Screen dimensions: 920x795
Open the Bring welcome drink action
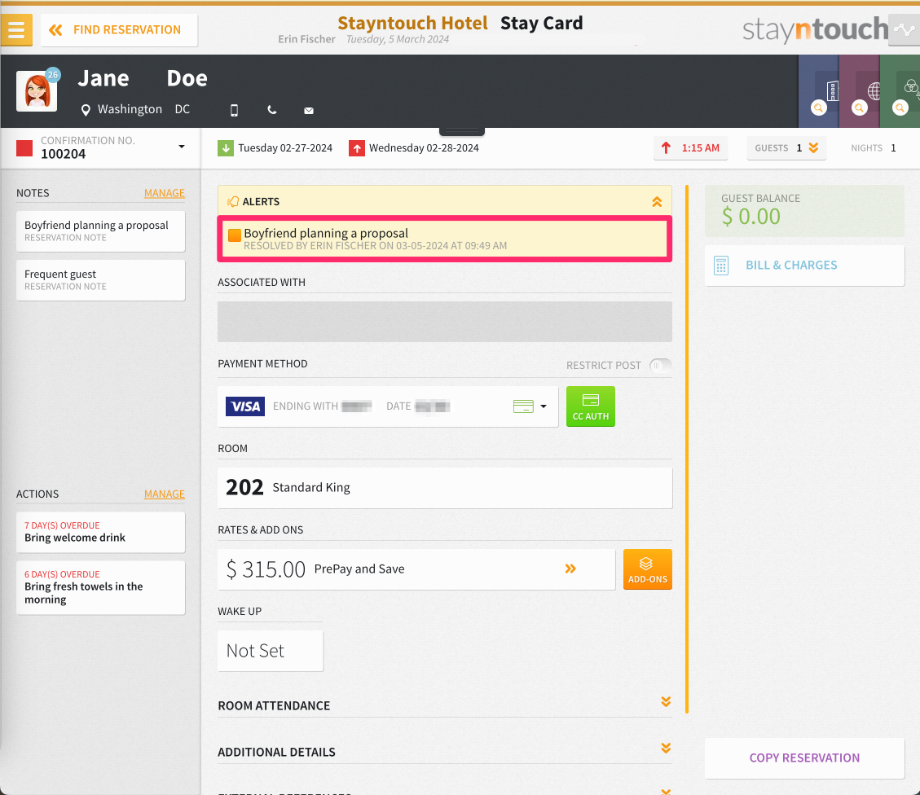point(101,532)
